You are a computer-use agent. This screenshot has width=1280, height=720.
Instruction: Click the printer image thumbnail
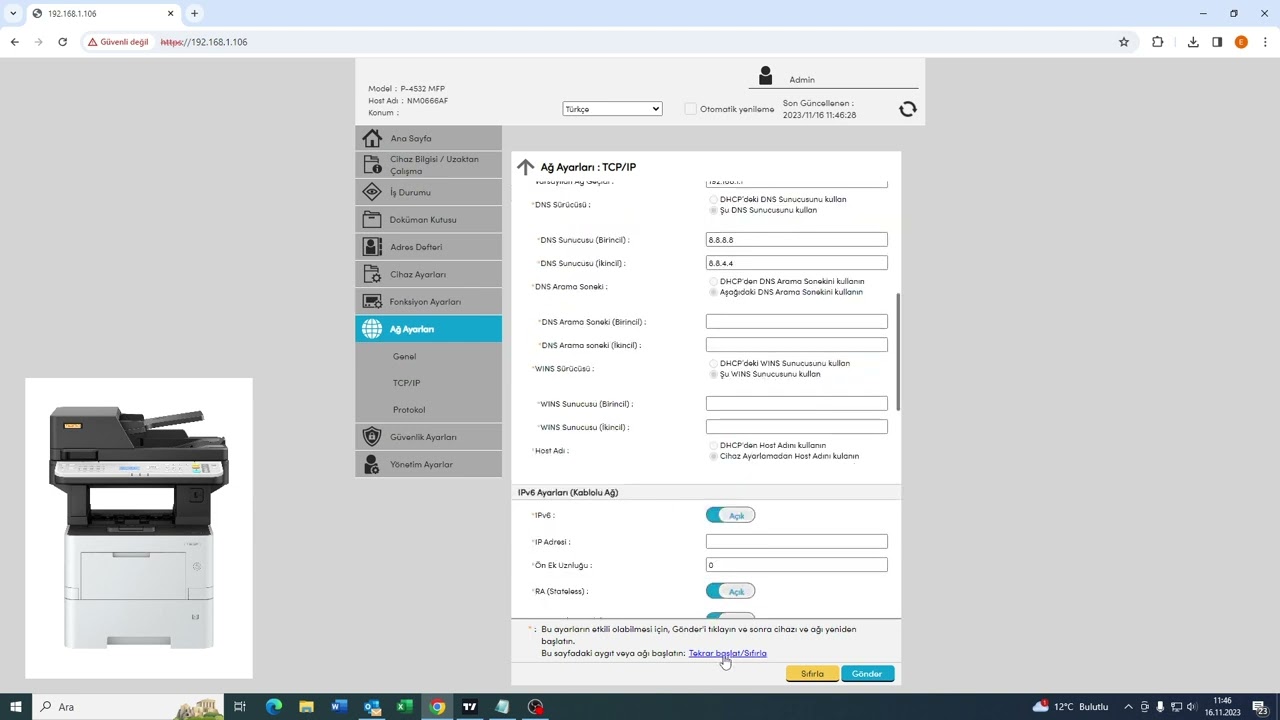pyautogui.click(x=139, y=528)
